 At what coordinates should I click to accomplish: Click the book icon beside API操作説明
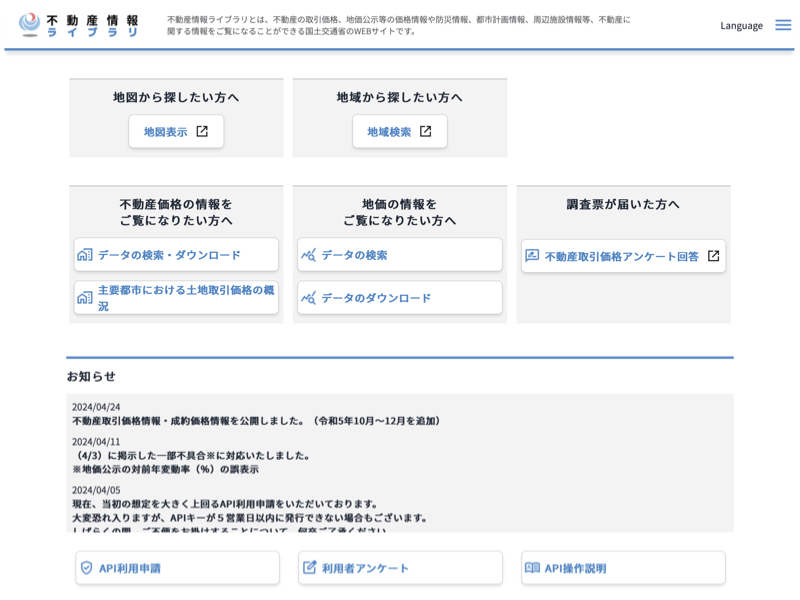[x=532, y=568]
